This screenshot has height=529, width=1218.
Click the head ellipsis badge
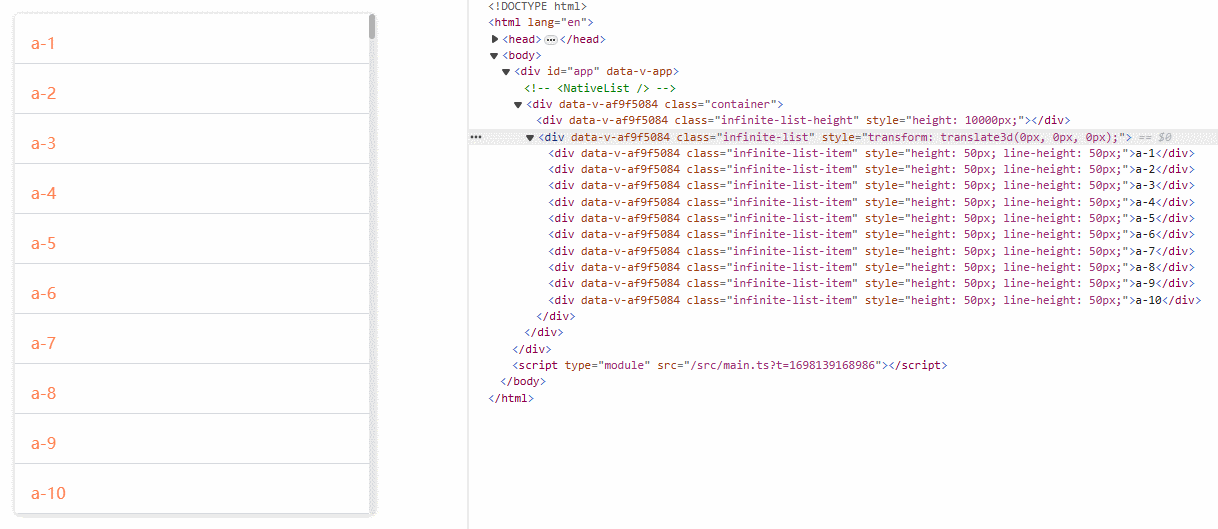click(551, 39)
